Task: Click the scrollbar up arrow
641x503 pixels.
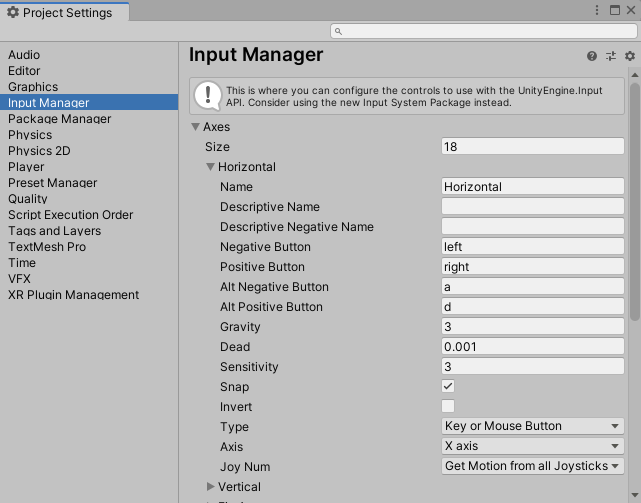Action: (634, 75)
